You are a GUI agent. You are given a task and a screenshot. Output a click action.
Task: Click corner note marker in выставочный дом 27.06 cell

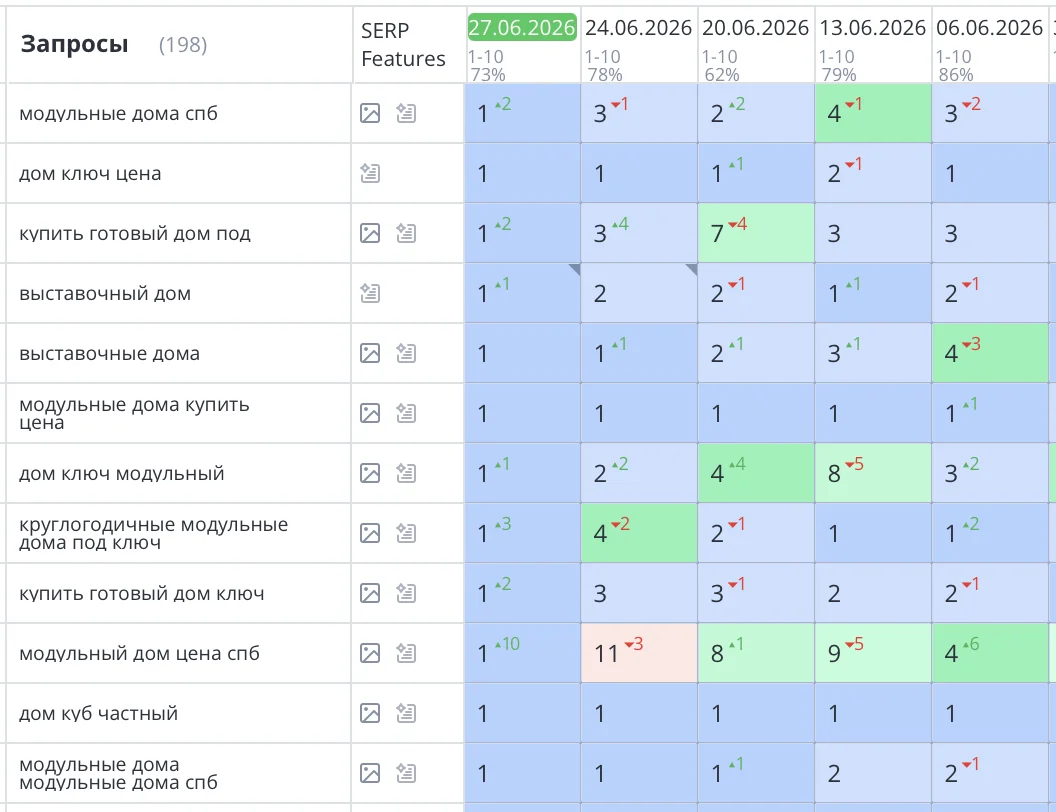click(574, 269)
